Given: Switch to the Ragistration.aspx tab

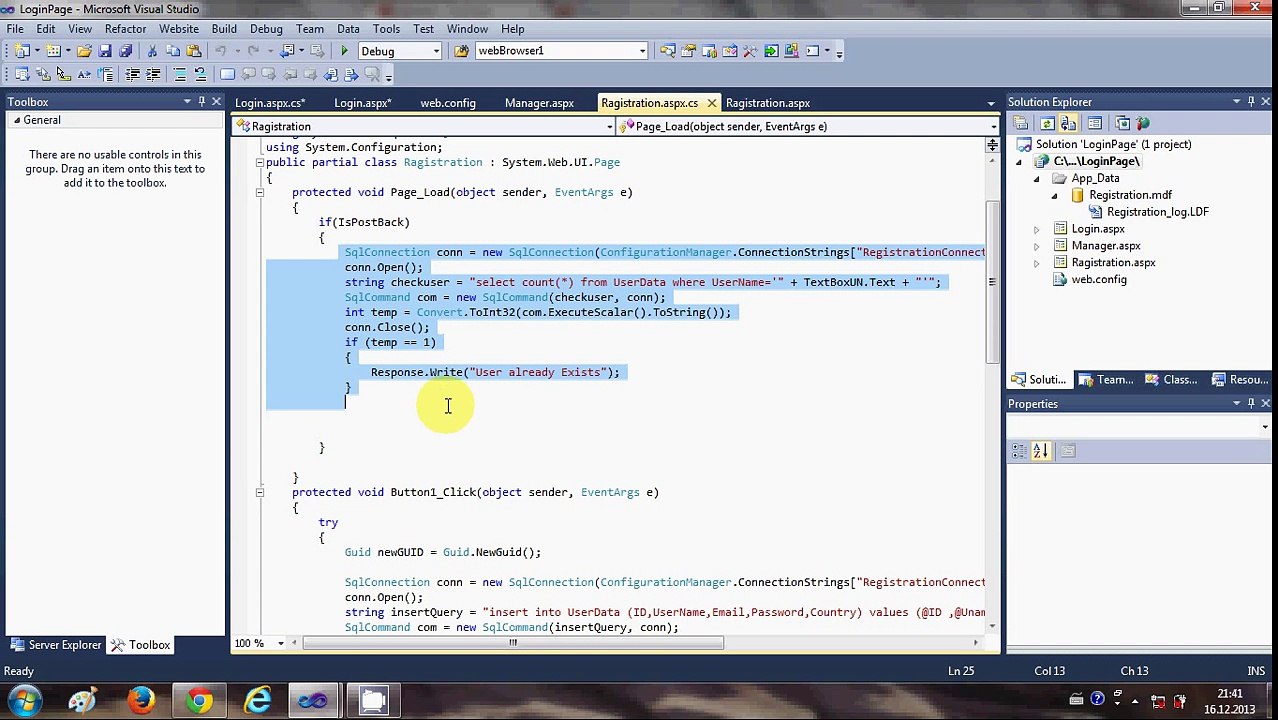Looking at the screenshot, I should (768, 103).
